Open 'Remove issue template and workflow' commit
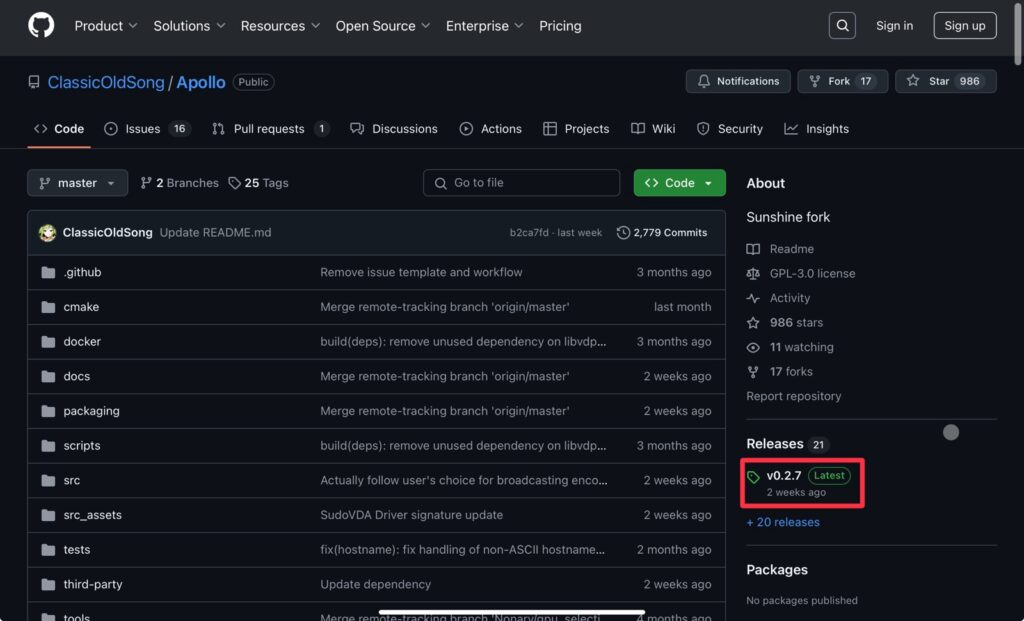This screenshot has width=1024, height=621. pyautogui.click(x=421, y=272)
